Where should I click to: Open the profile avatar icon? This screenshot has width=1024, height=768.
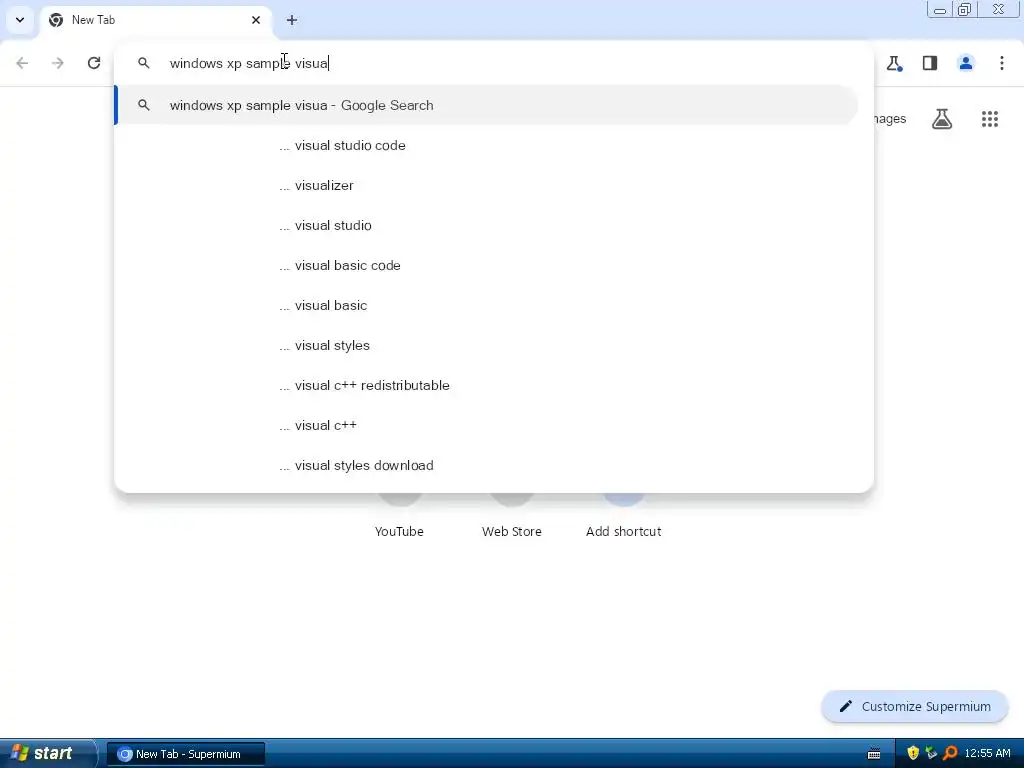[966, 63]
